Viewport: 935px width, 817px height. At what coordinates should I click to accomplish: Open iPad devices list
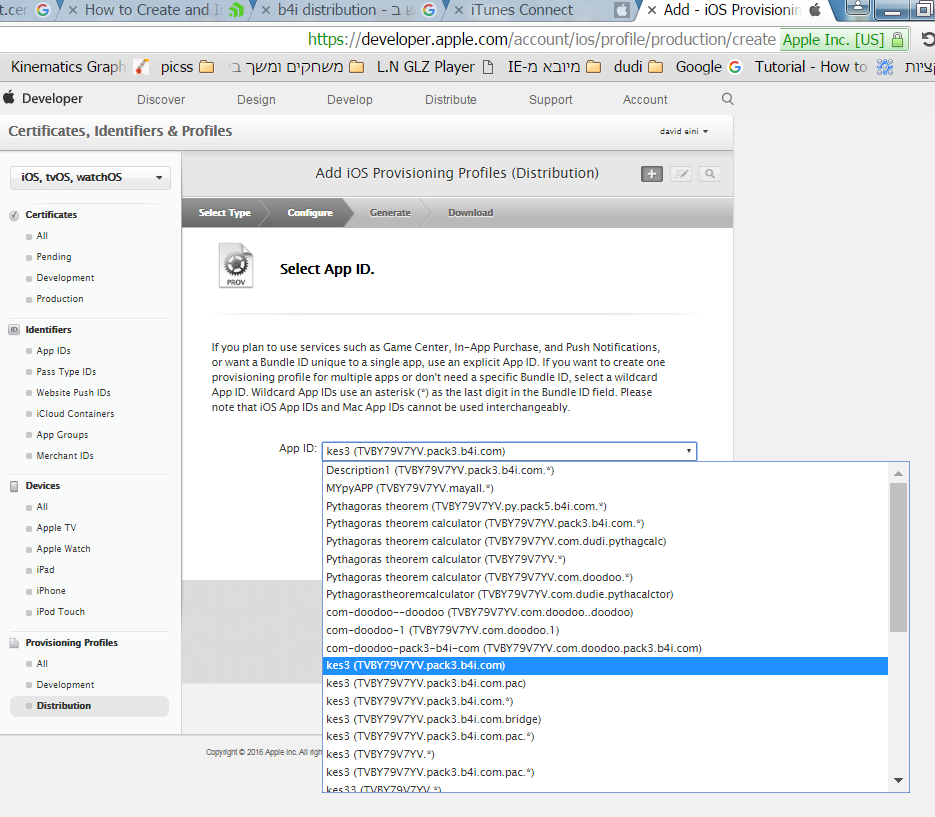[x=45, y=570]
